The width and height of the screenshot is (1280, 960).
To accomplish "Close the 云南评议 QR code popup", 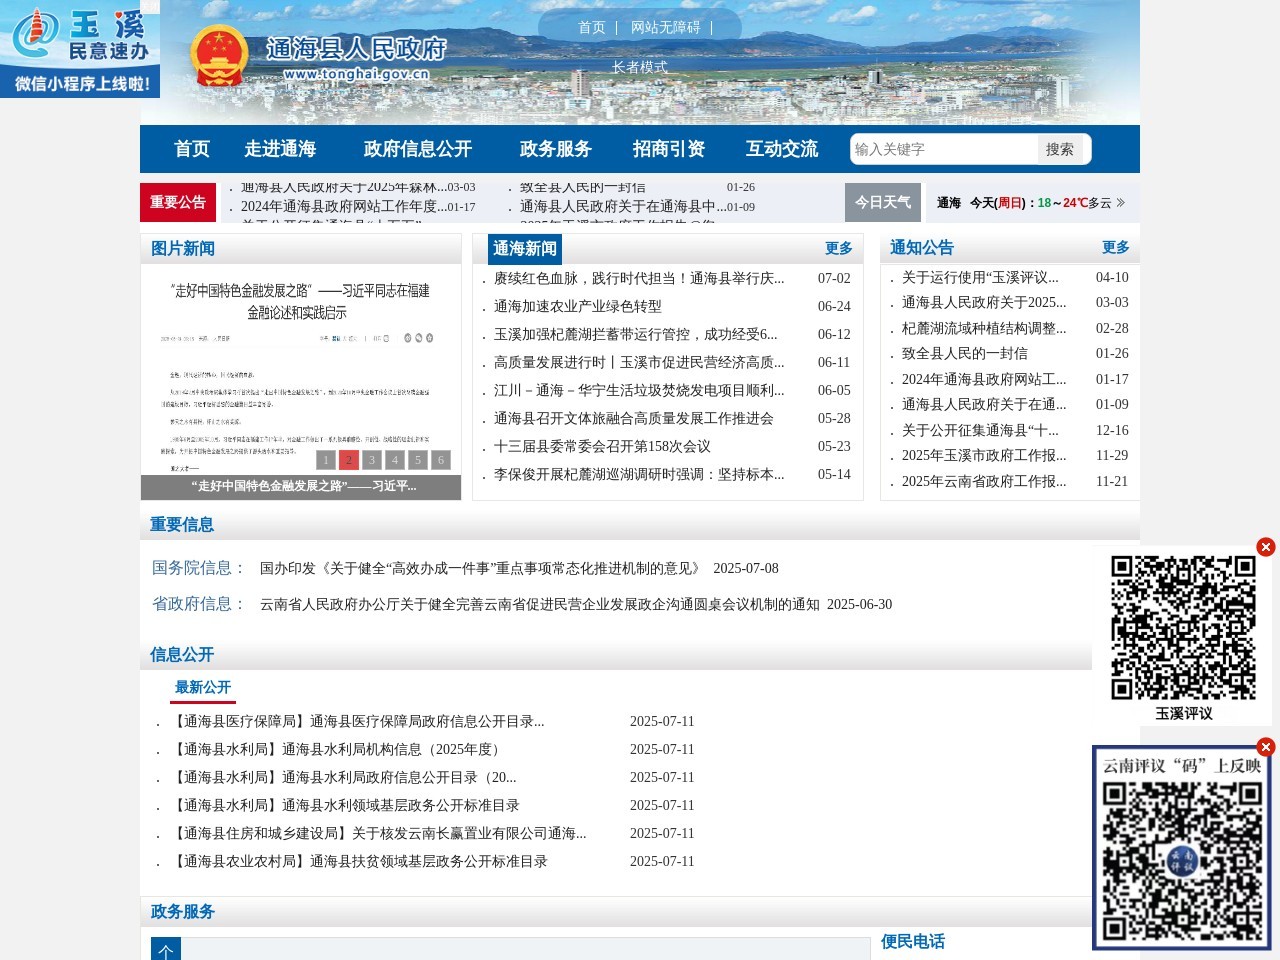I will coord(1266,747).
